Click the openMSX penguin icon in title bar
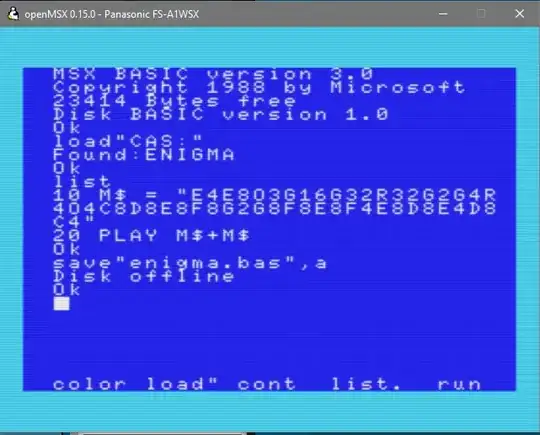Viewport: 540px width, 435px height. [x=13, y=14]
